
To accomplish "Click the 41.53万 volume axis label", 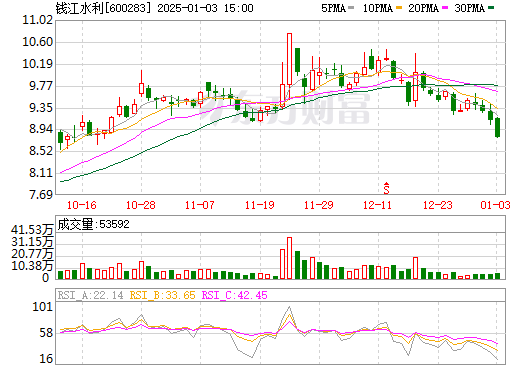I will (32, 230).
